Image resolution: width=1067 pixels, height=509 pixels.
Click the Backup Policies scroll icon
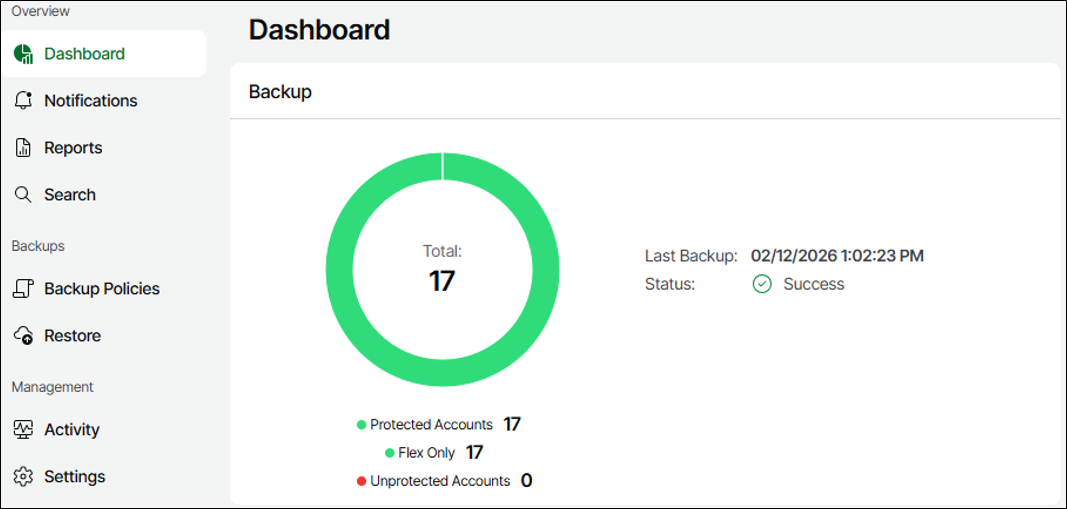point(23,289)
